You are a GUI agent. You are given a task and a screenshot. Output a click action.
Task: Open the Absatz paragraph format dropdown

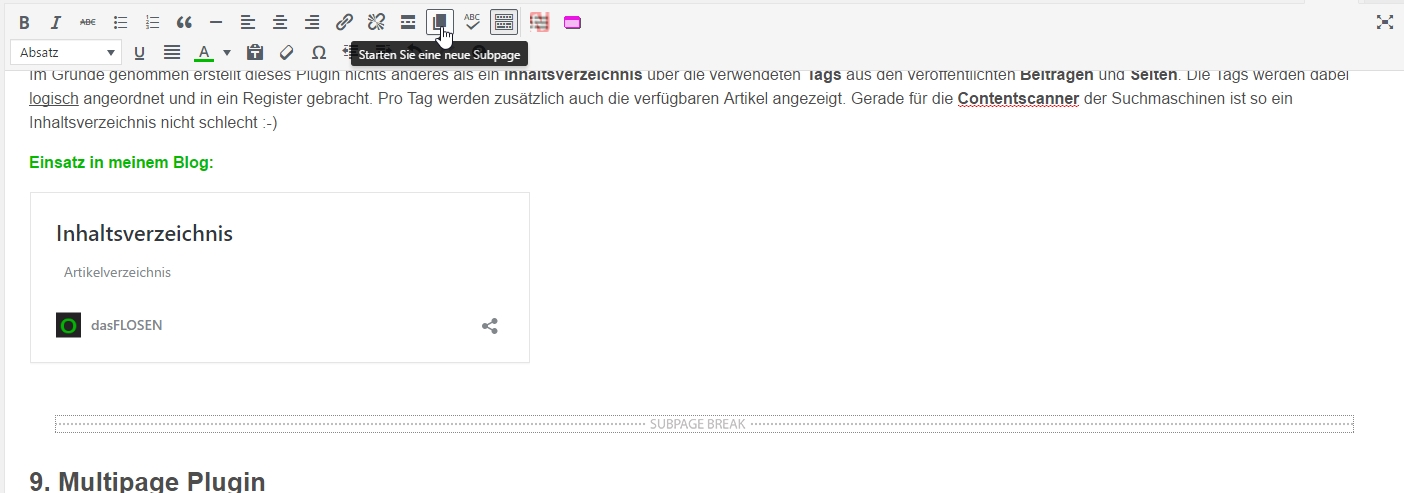[x=65, y=53]
